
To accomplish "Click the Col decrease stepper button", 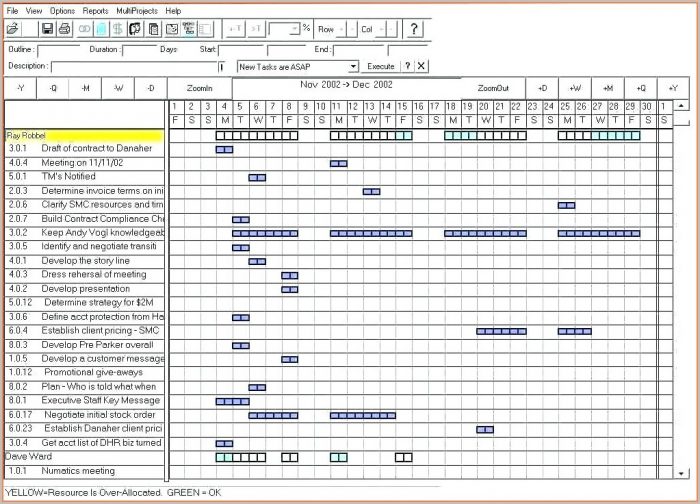I will click(x=392, y=29).
